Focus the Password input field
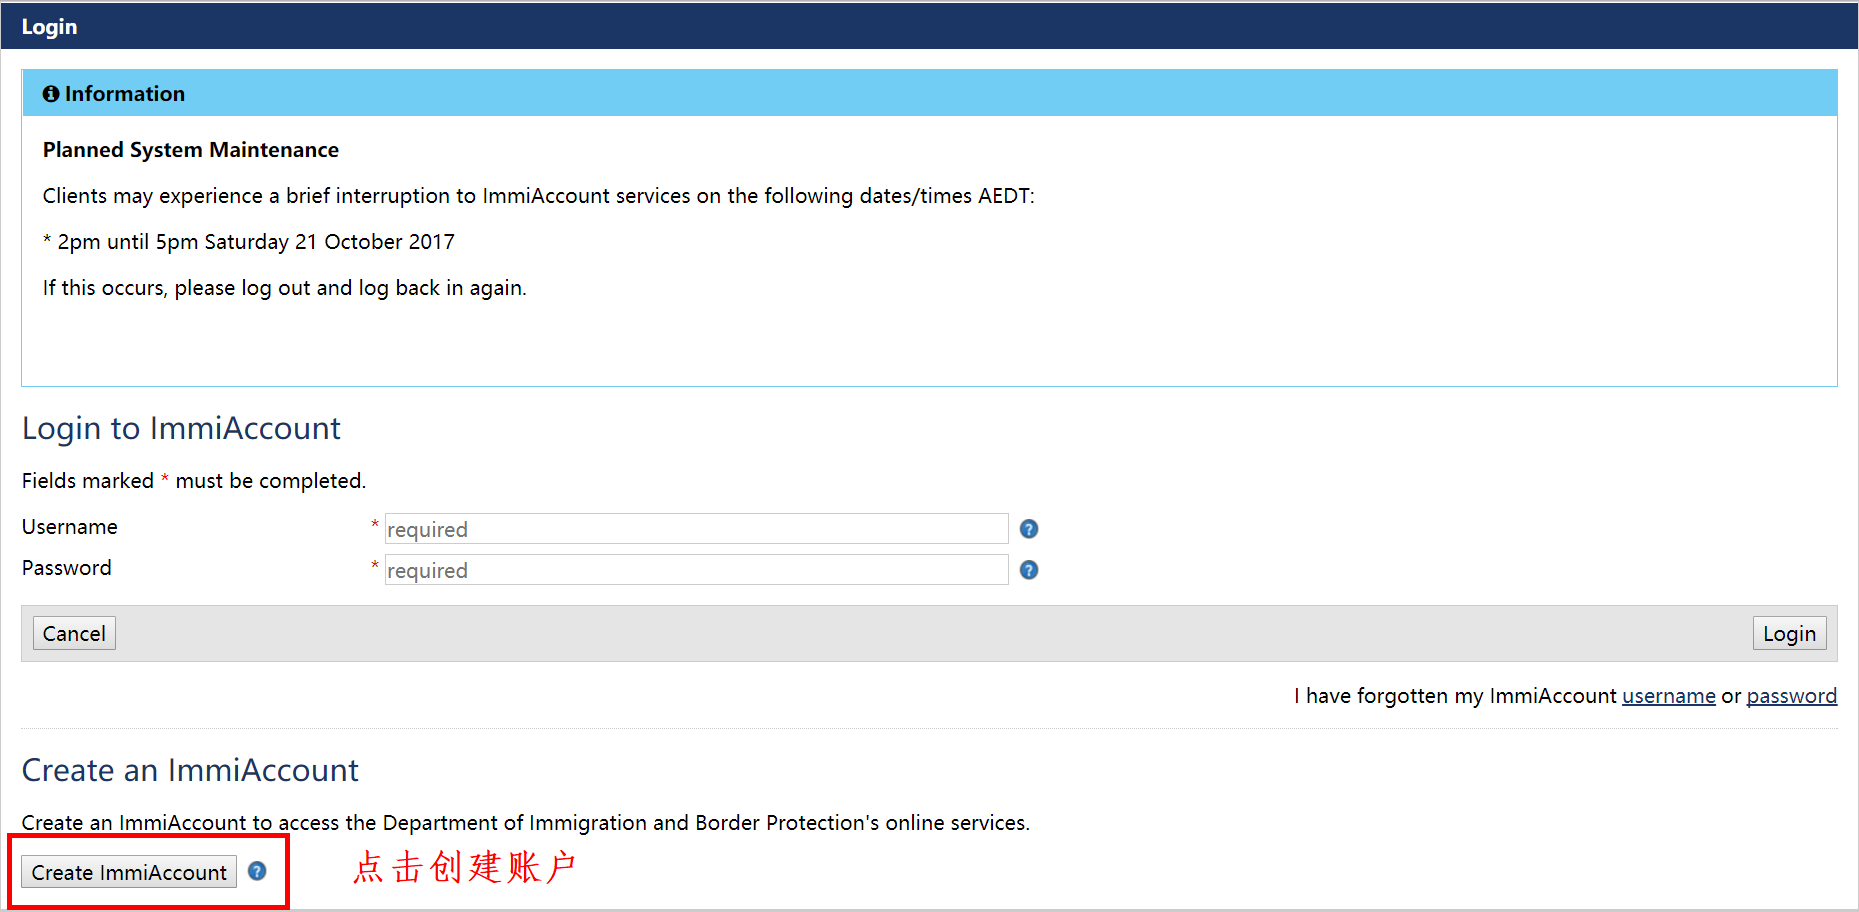The width and height of the screenshot is (1859, 912). [696, 570]
